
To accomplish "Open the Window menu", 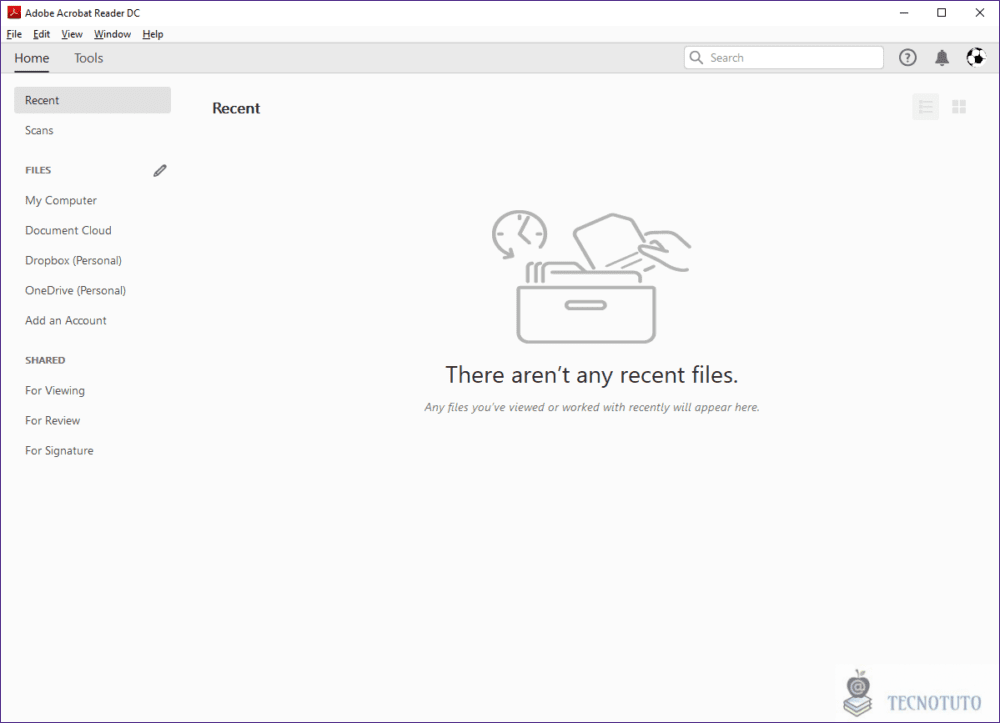I will (112, 34).
